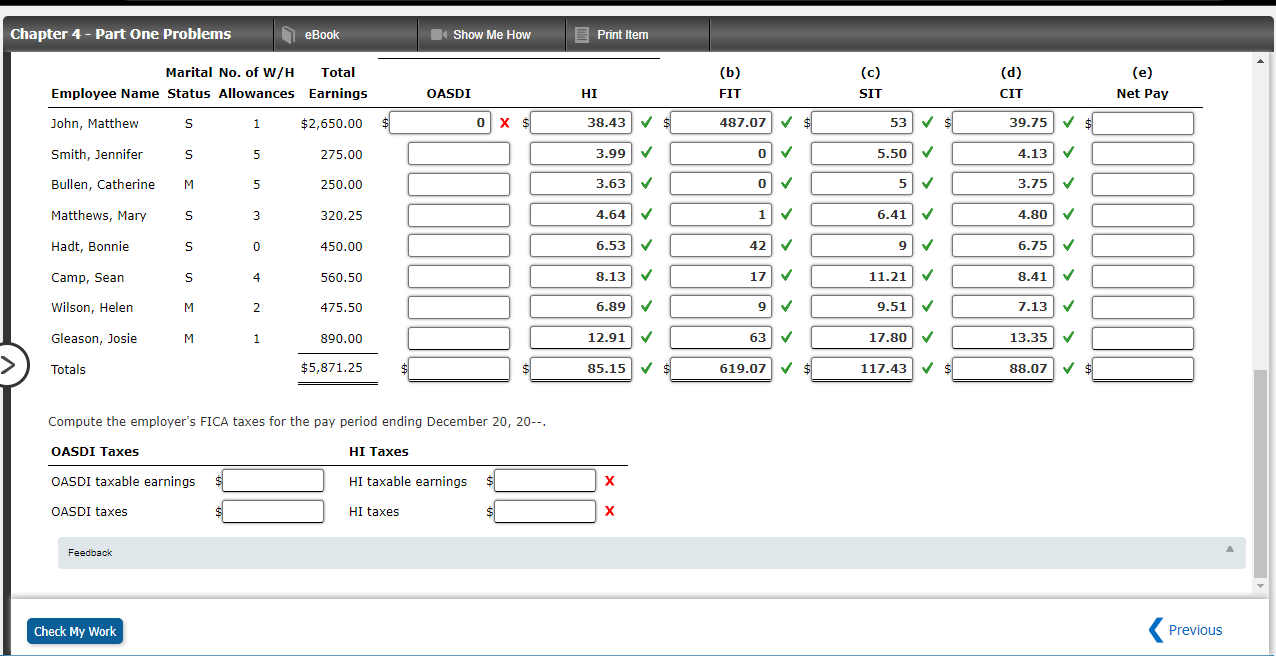Click the OASDI field for Wilson, Helen
Screen dimensions: 1276x656
(x=459, y=307)
